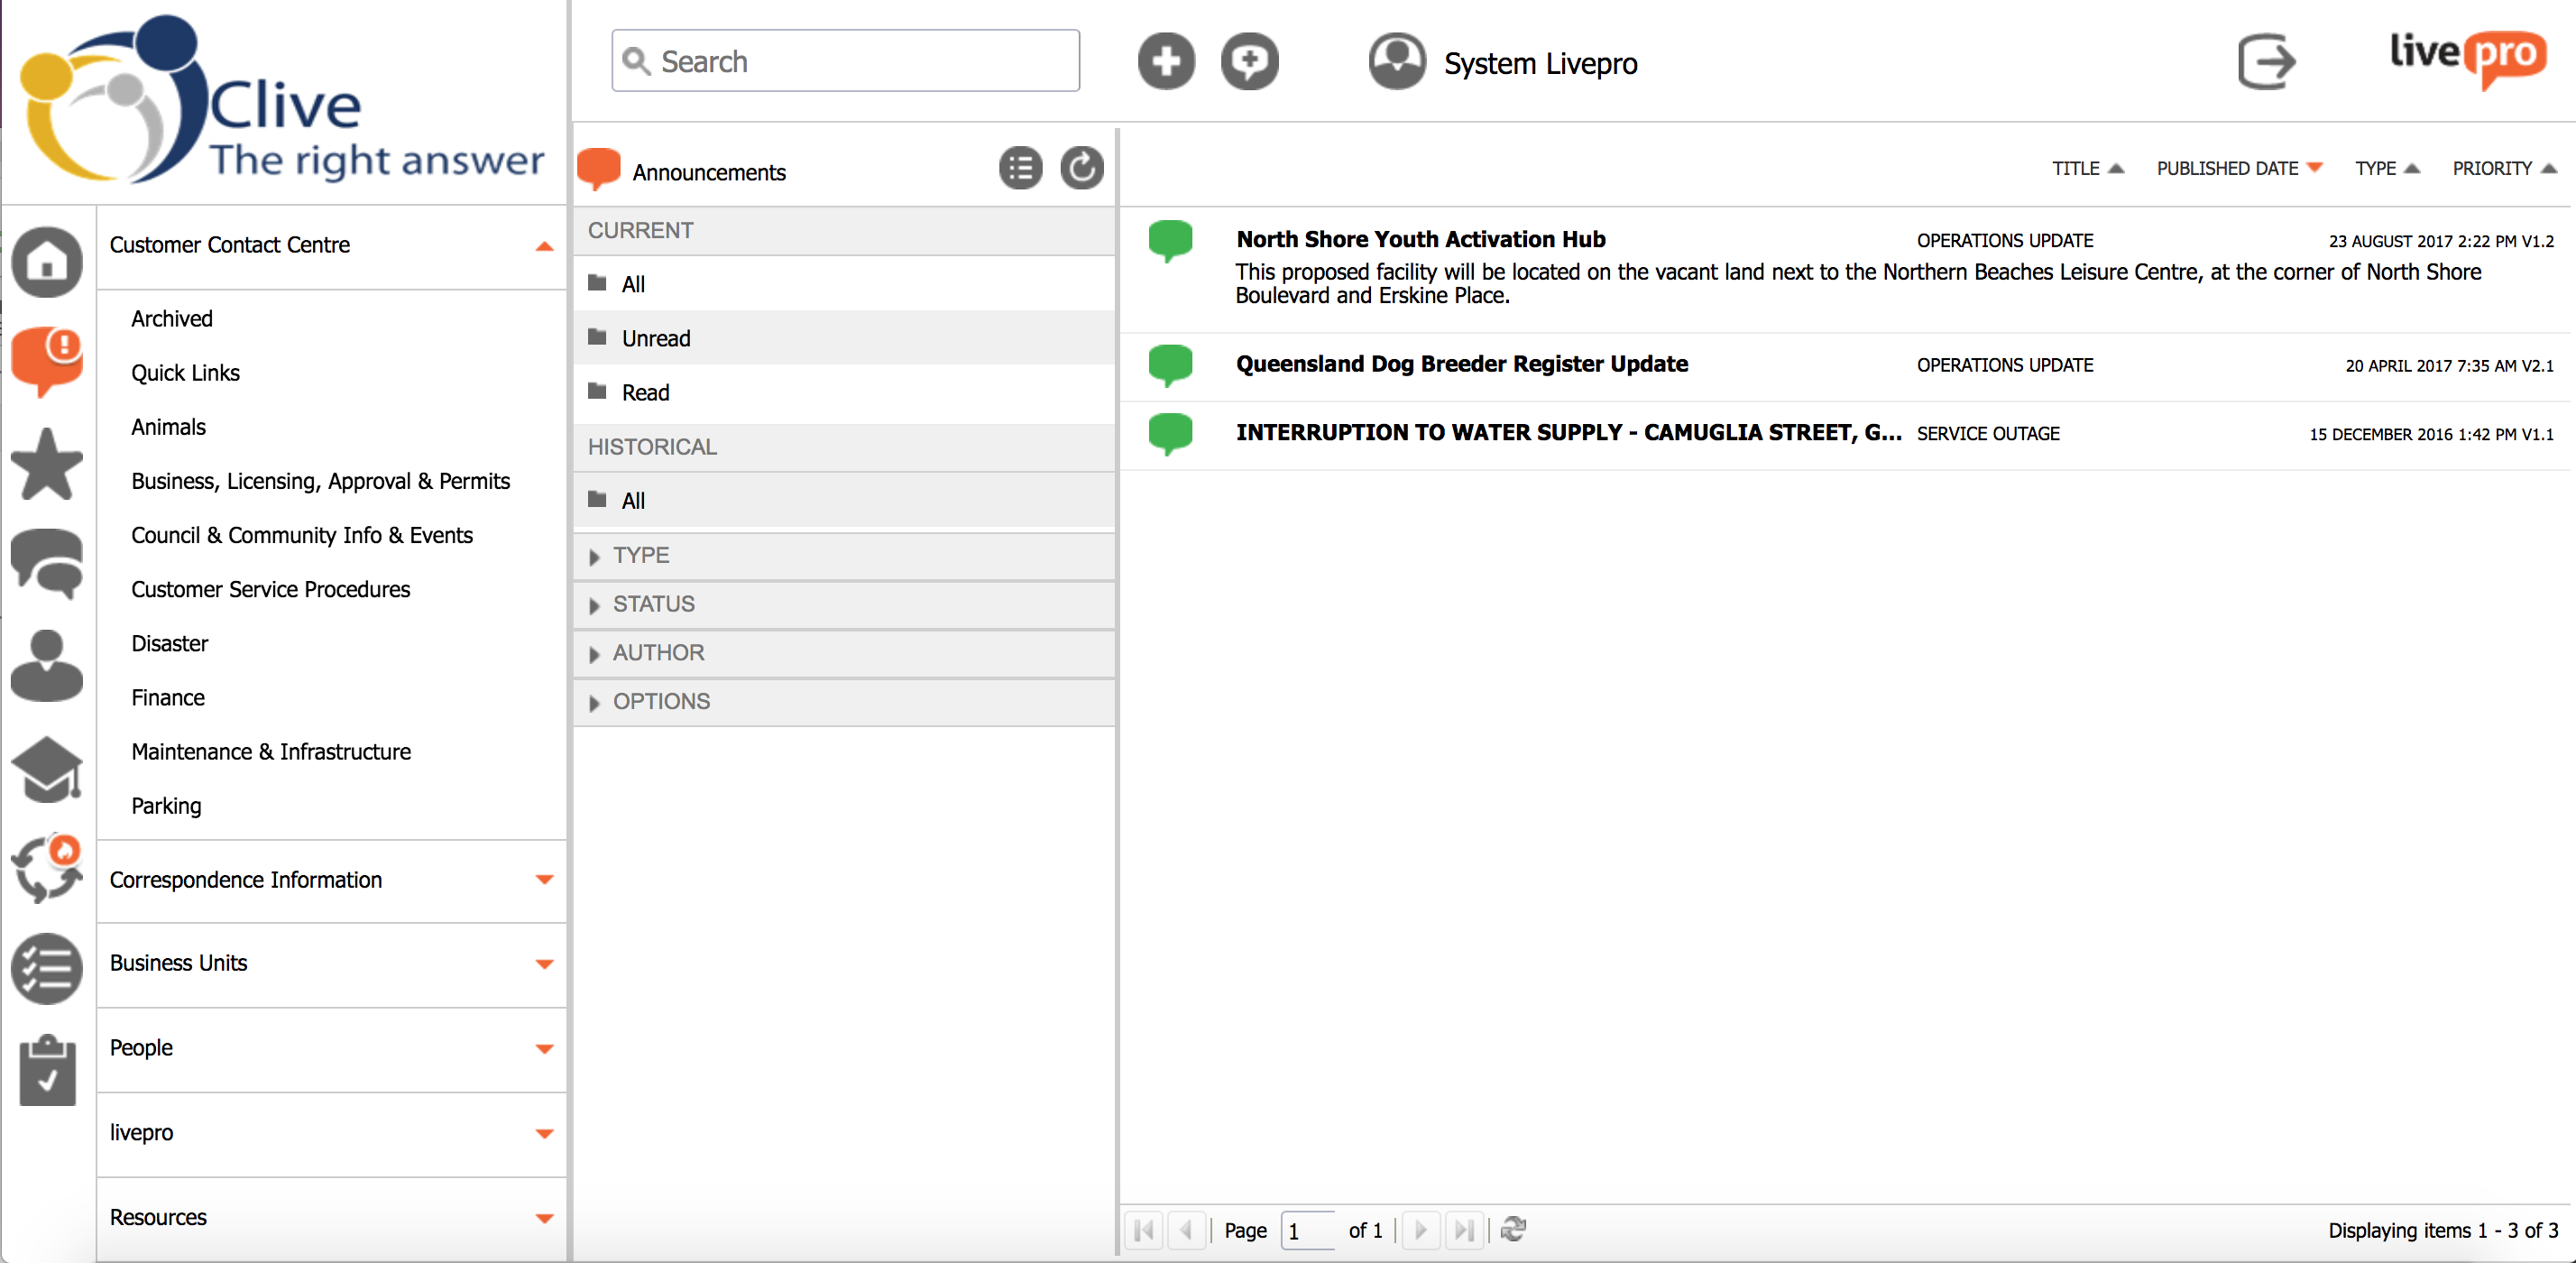The image size is (2576, 1263).
Task: Open Queensland Dog Breeder Register Update
Action: coord(1461,364)
